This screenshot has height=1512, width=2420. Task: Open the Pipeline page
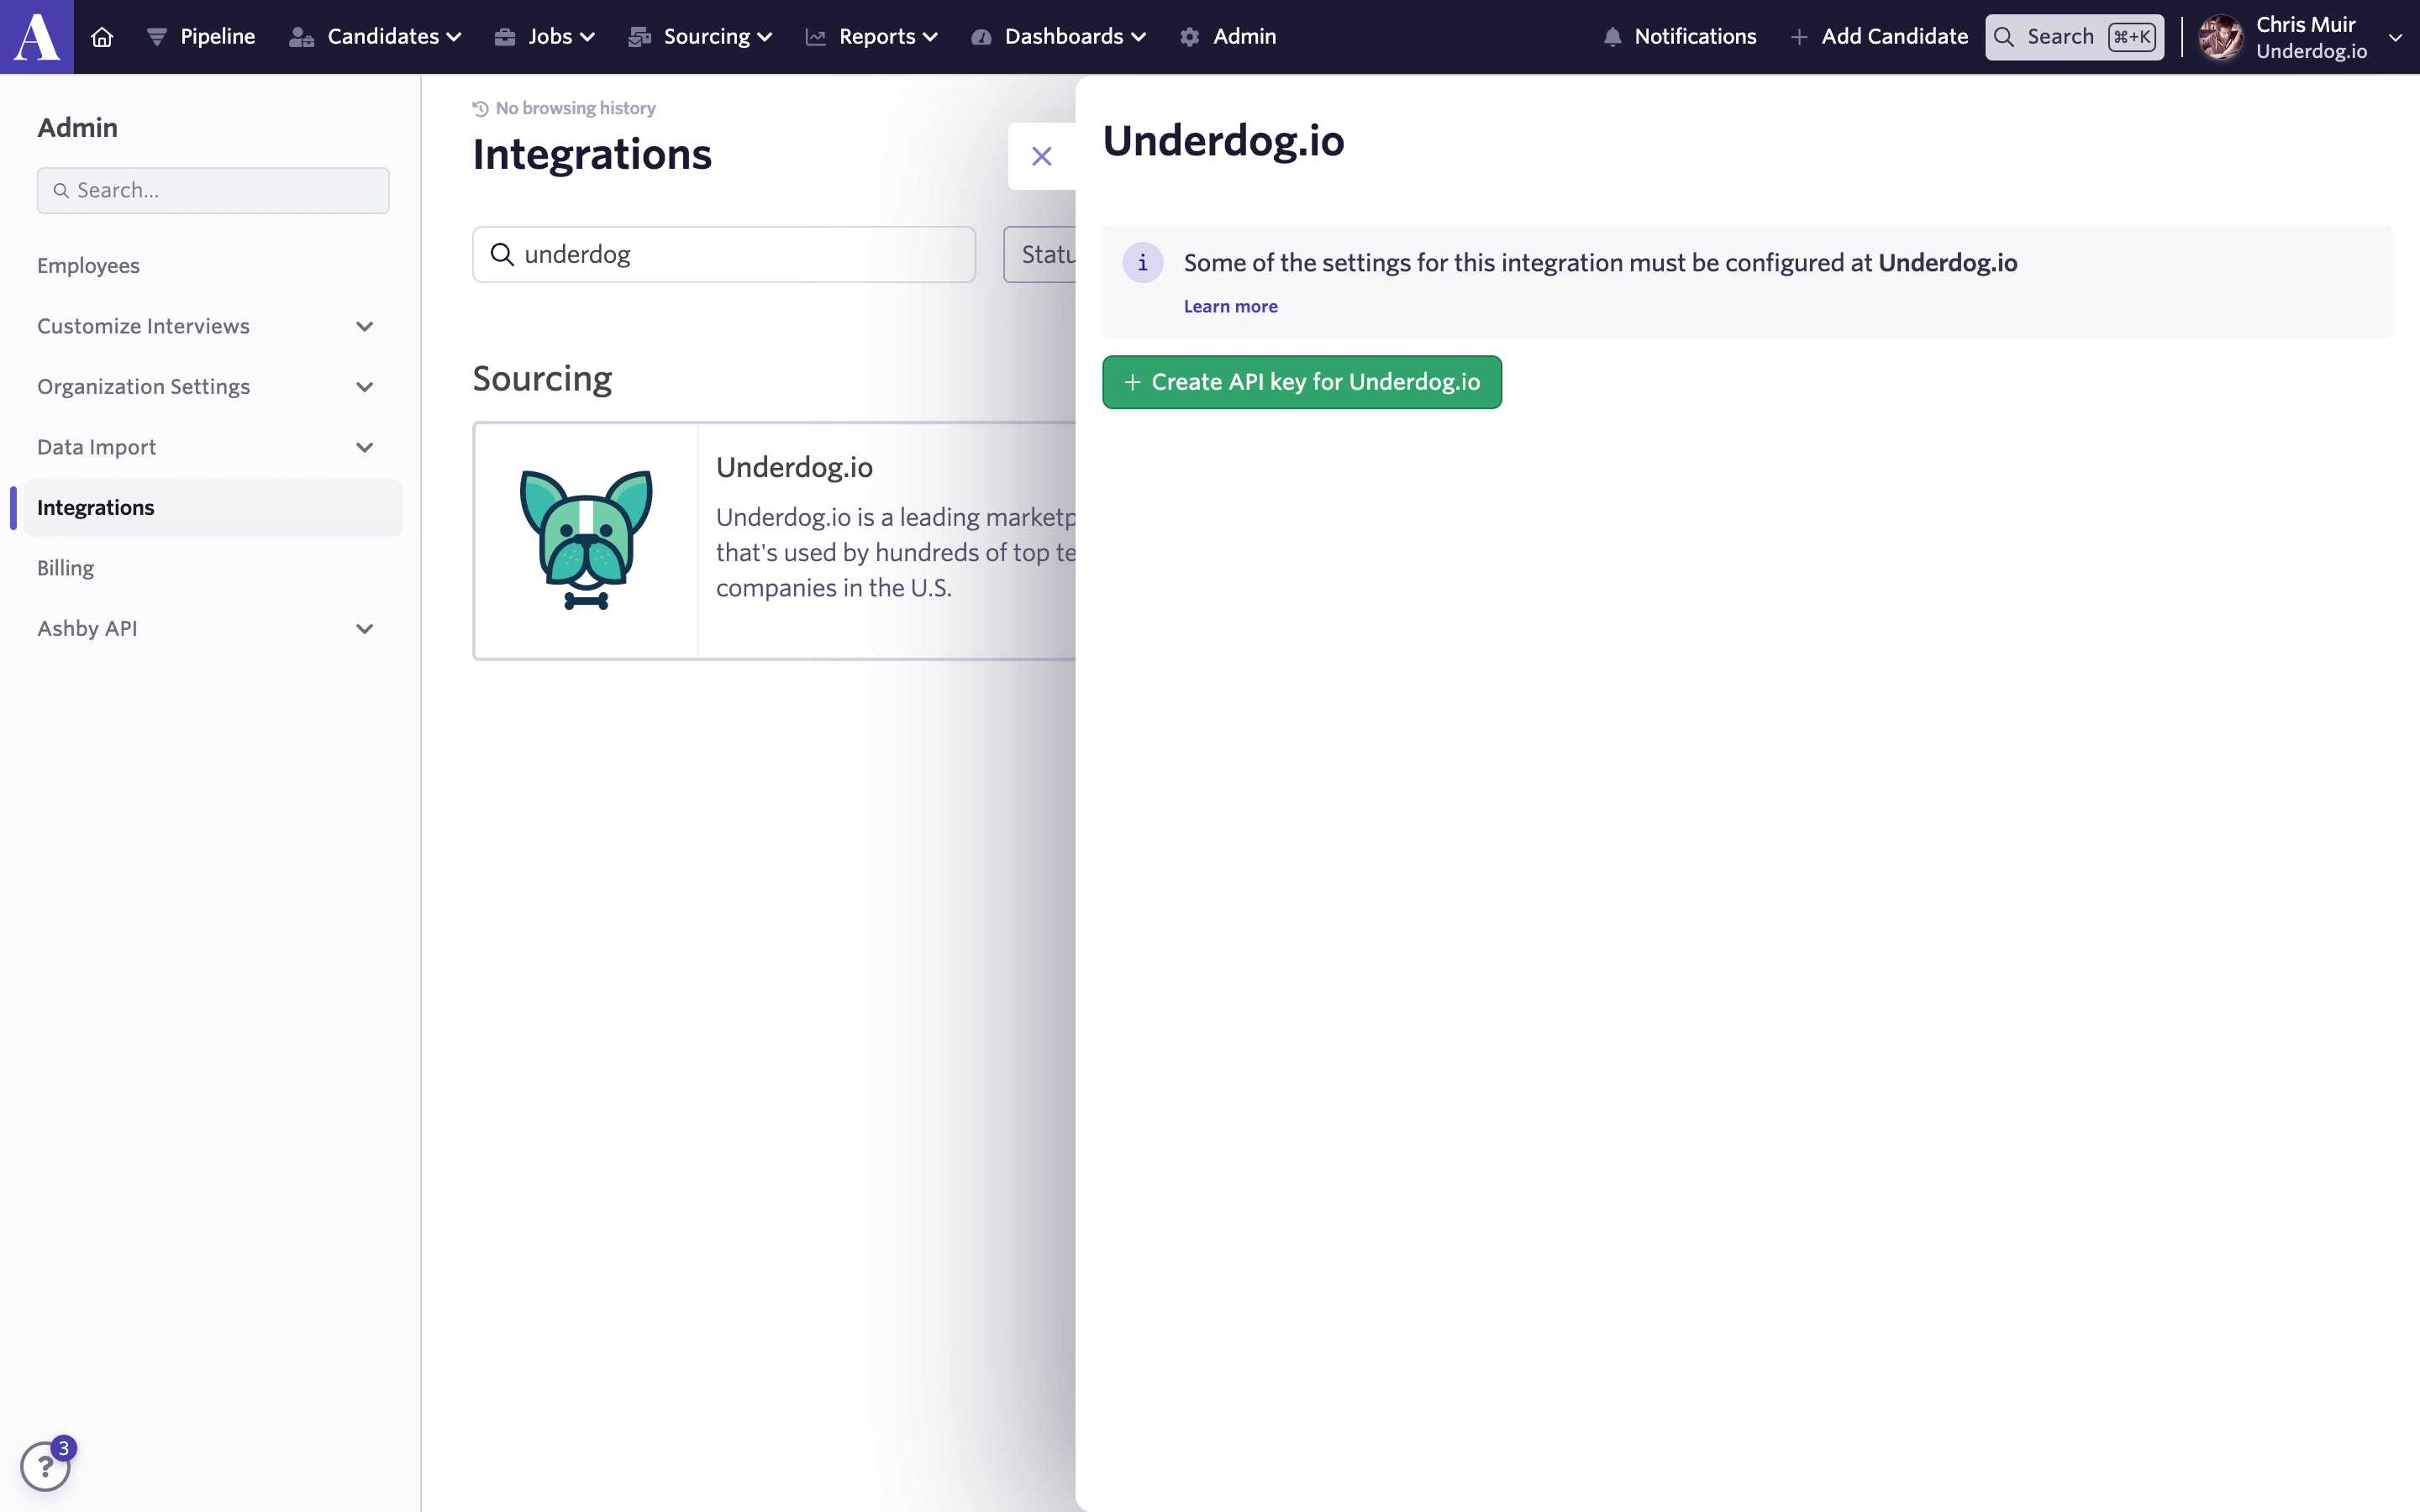pos(201,37)
